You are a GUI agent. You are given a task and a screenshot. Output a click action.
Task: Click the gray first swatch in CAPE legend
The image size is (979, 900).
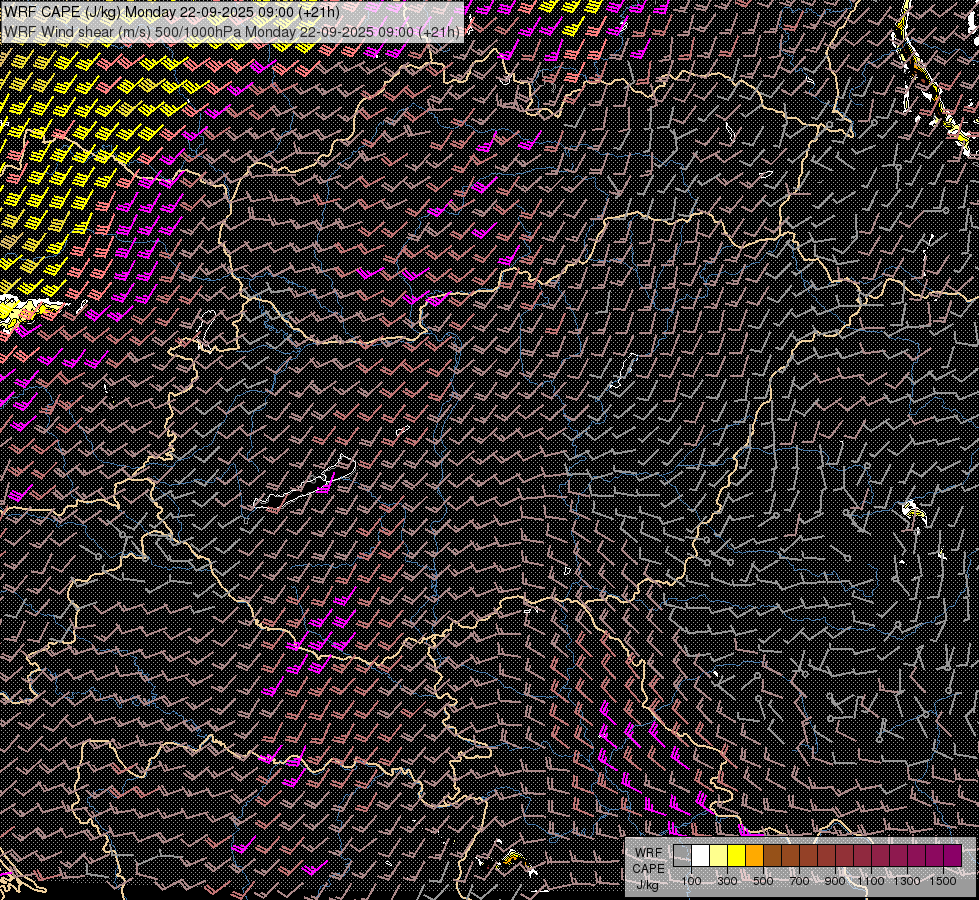683,855
